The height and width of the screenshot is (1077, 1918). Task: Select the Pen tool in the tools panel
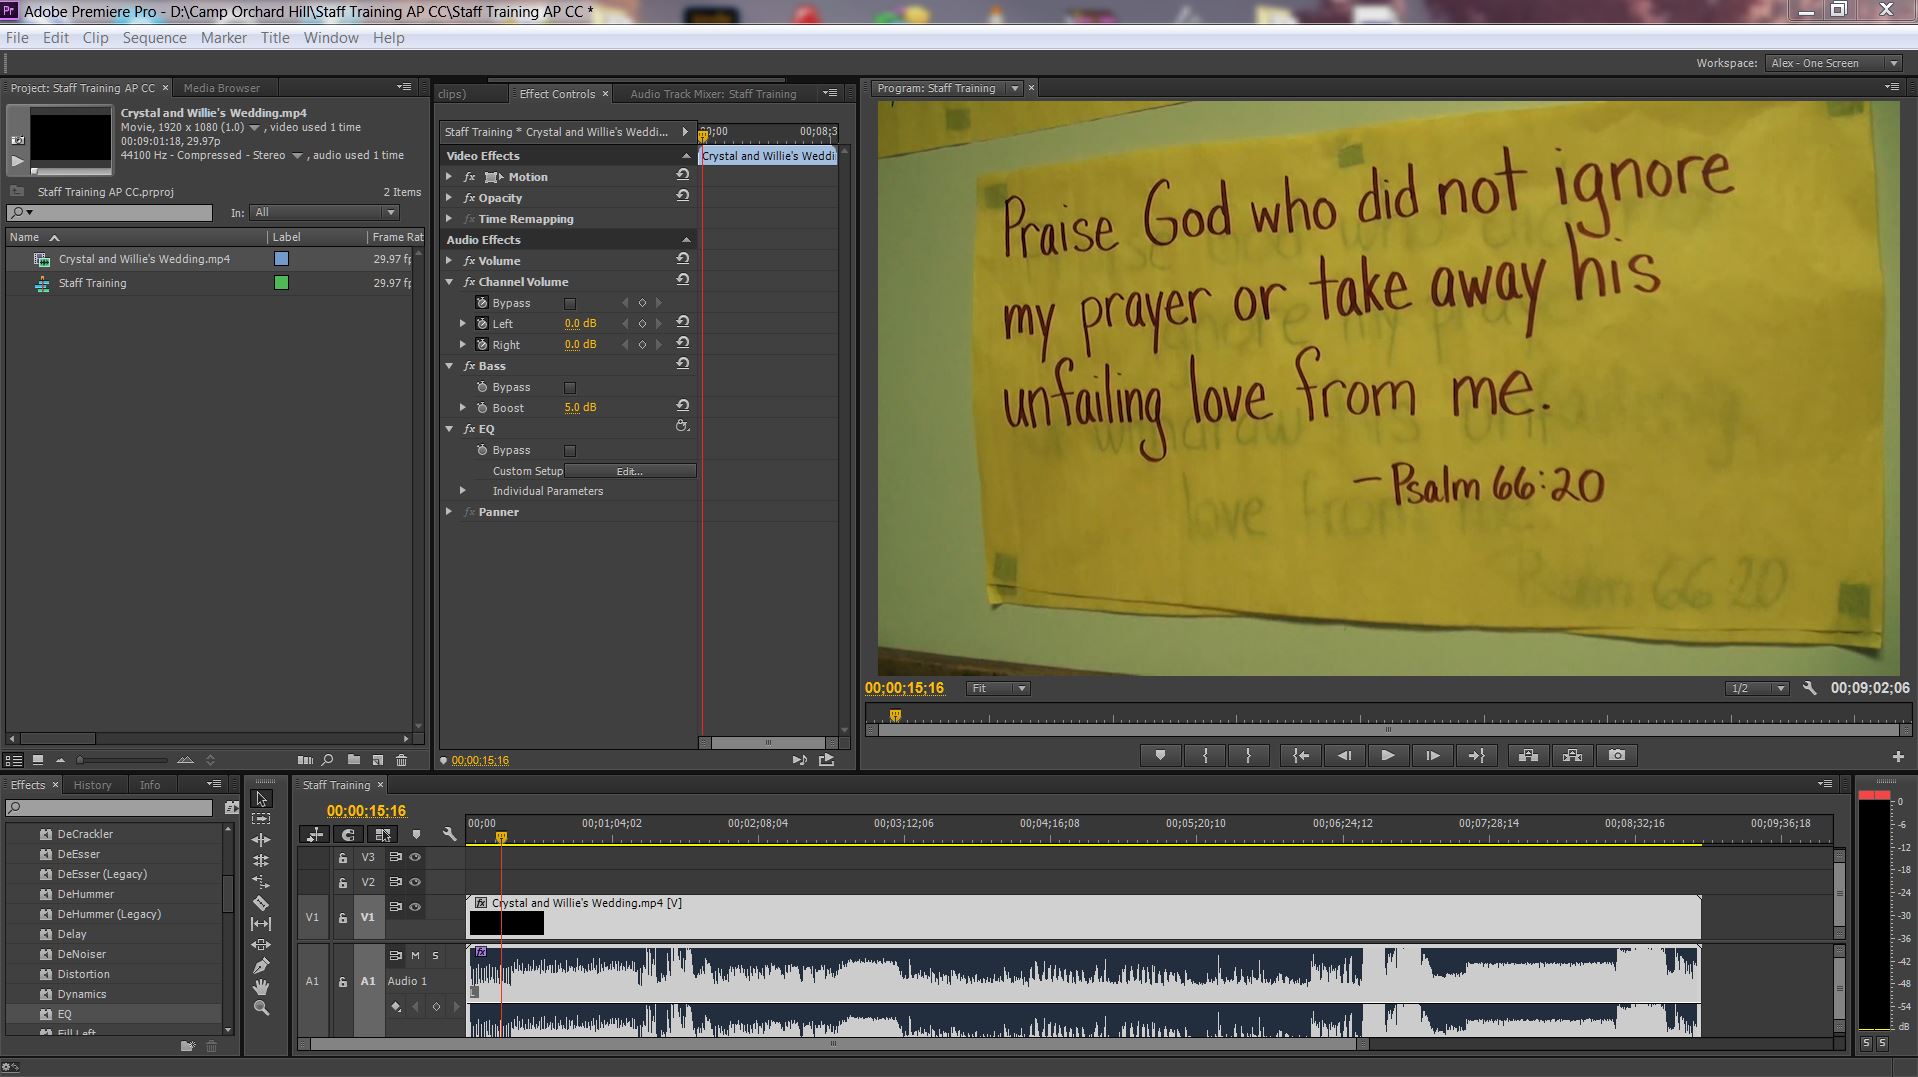click(261, 966)
